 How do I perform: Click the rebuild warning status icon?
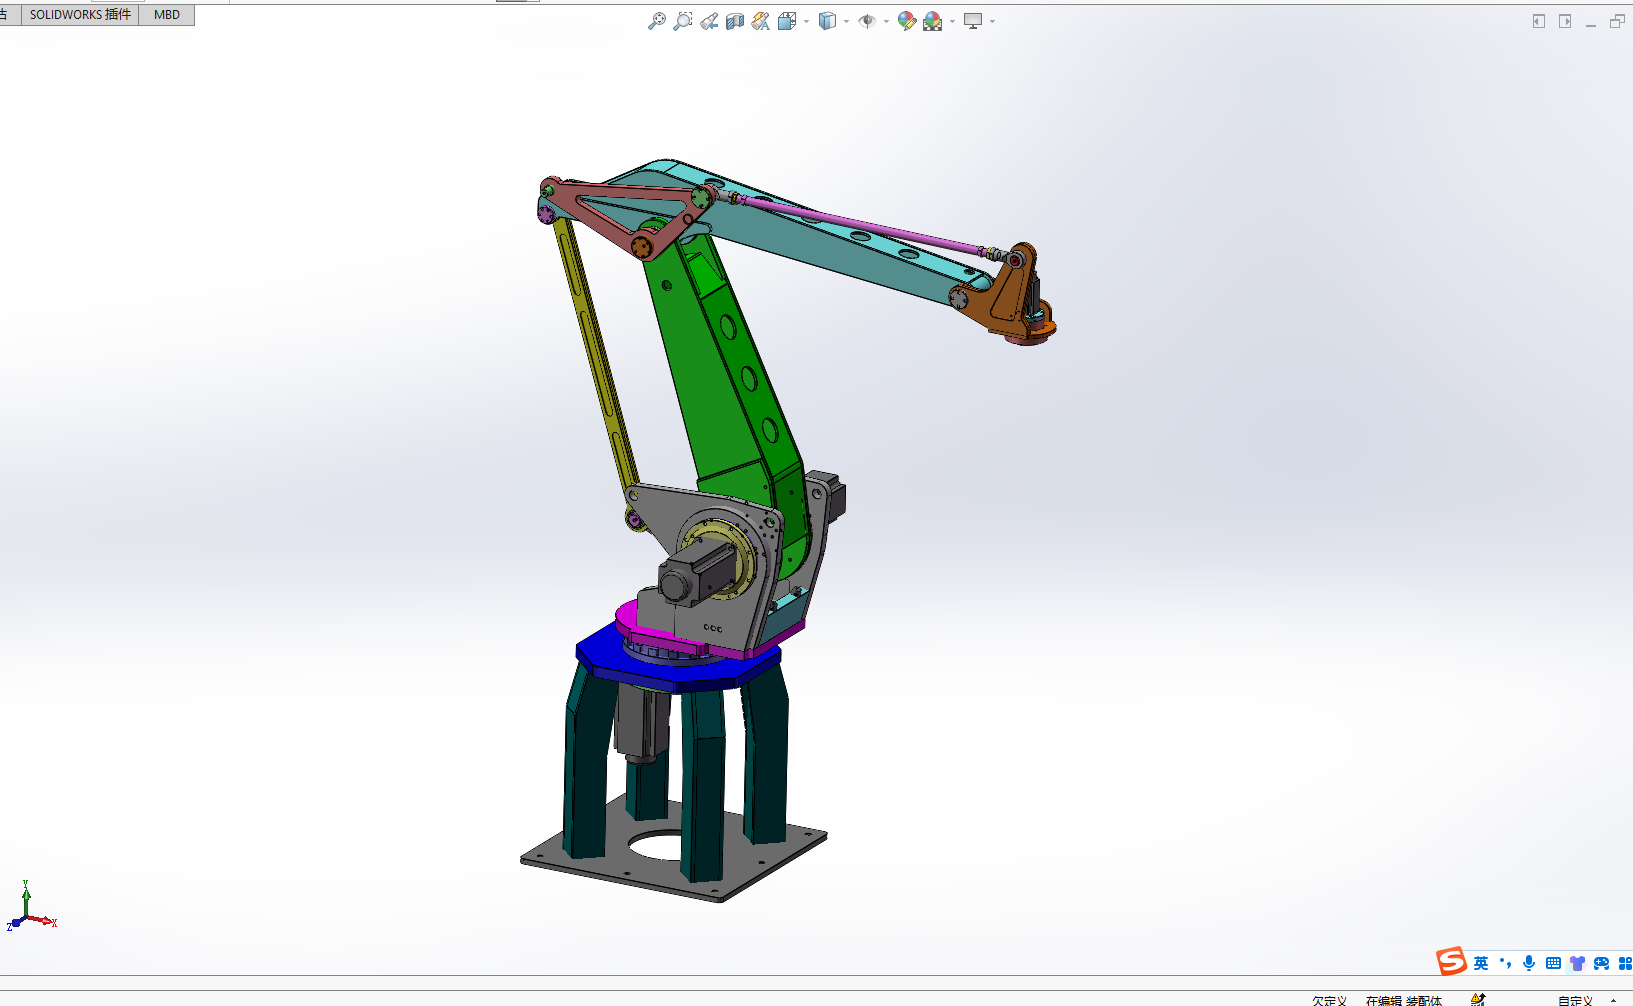coord(1478,999)
